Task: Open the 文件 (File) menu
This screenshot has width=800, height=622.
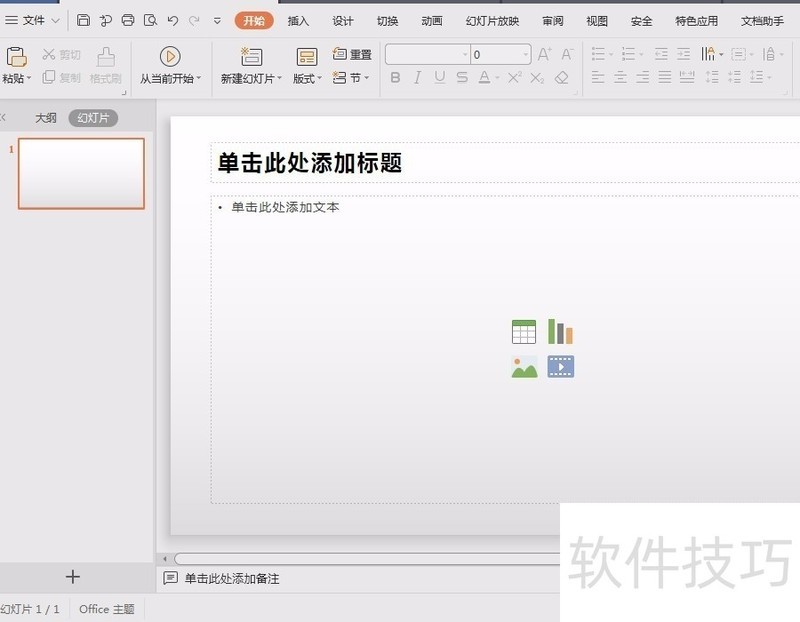Action: (x=32, y=20)
